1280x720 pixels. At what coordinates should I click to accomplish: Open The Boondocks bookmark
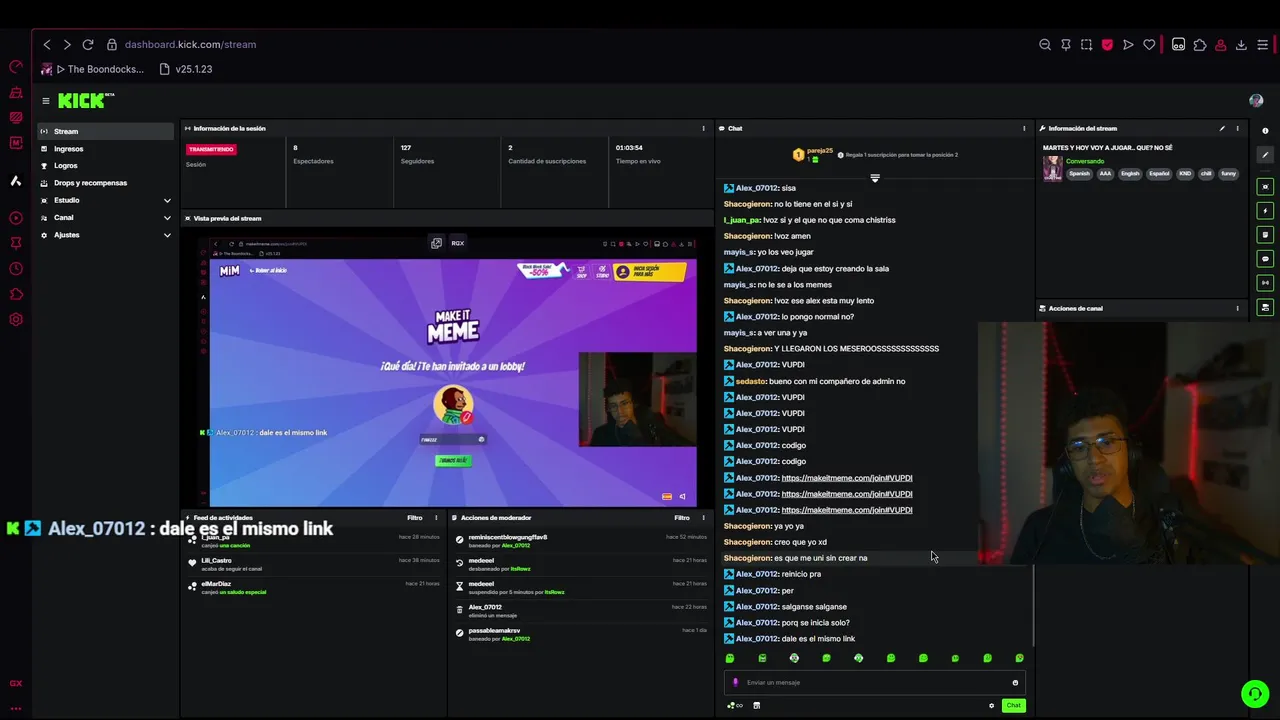[x=93, y=69]
